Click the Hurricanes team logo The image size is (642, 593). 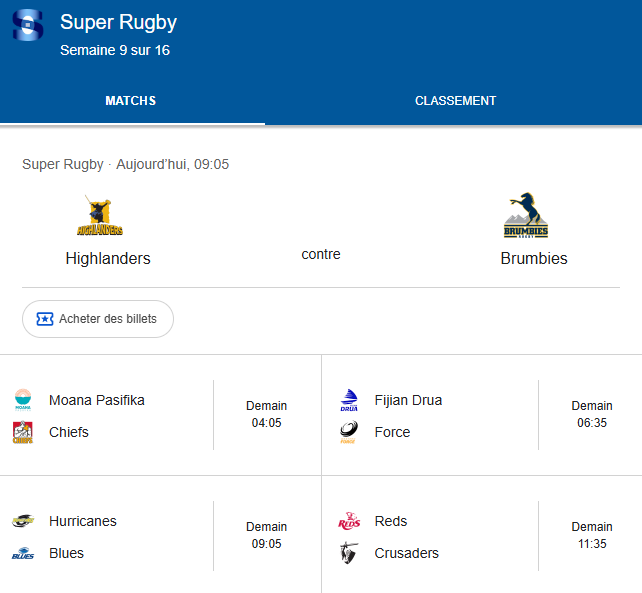coord(23,521)
